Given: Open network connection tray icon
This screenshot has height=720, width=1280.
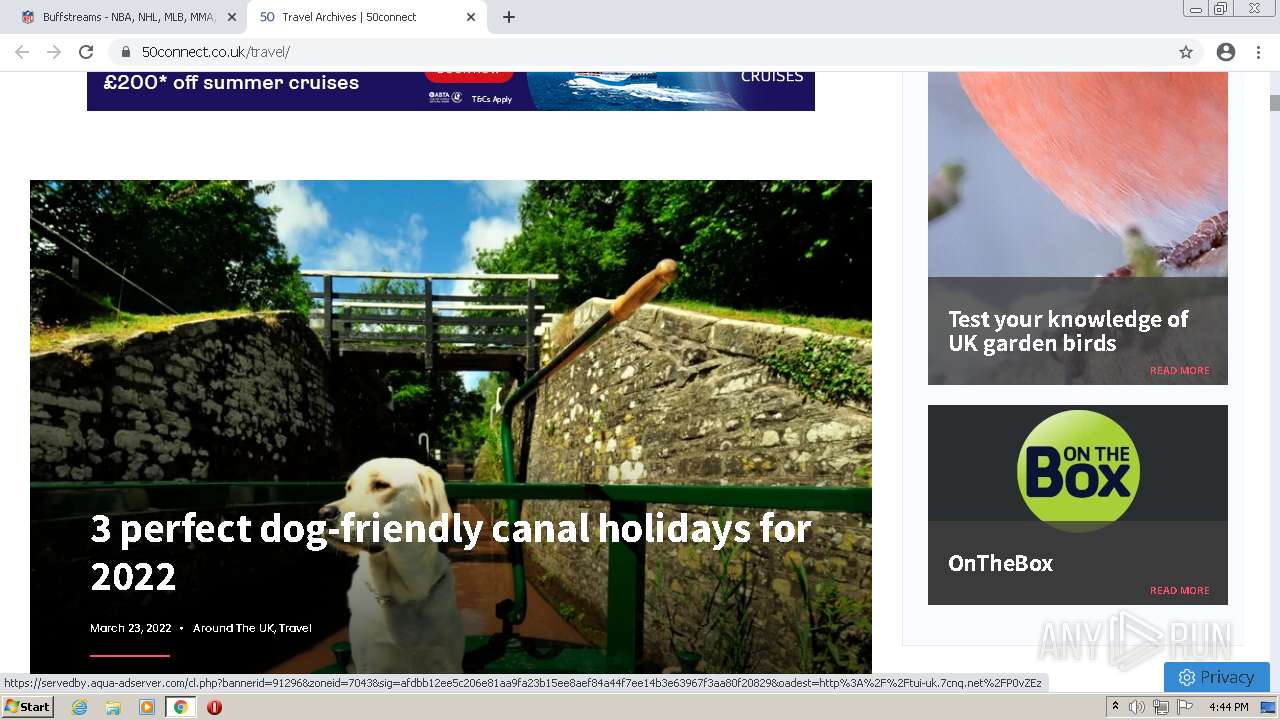Looking at the screenshot, I should click(x=1161, y=707).
